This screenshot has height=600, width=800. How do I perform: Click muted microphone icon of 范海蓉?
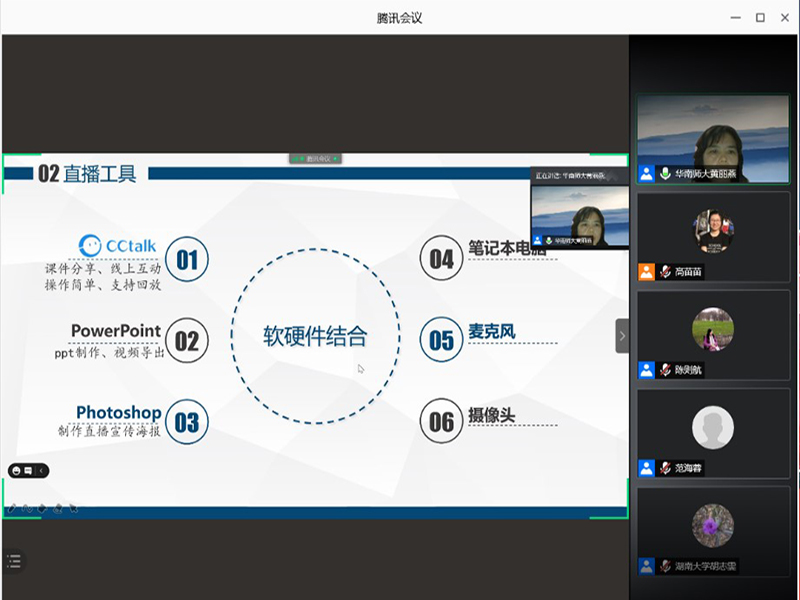click(x=664, y=467)
